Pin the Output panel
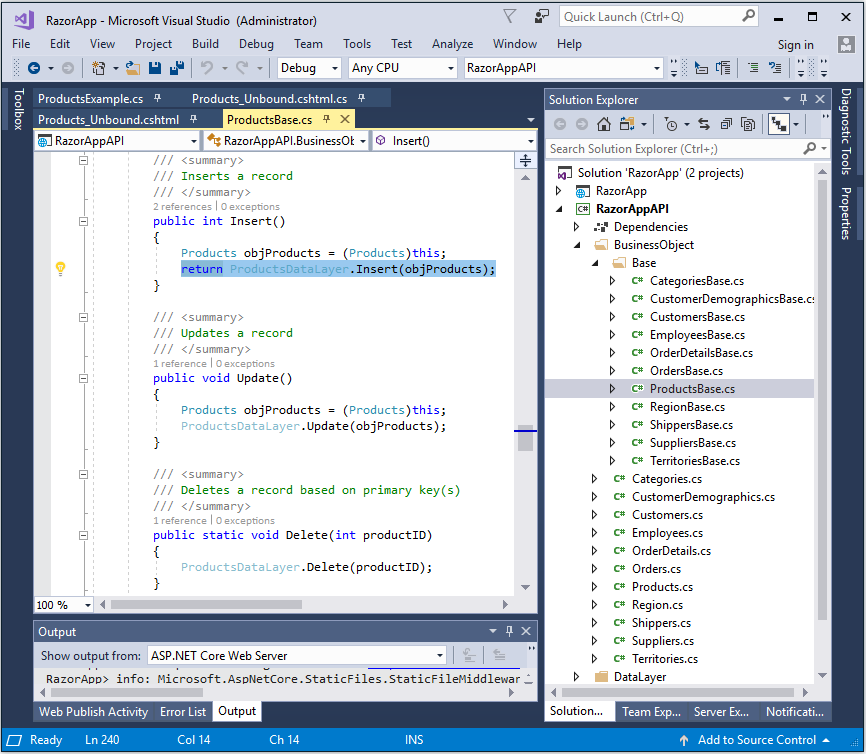This screenshot has height=754, width=866. coord(509,631)
